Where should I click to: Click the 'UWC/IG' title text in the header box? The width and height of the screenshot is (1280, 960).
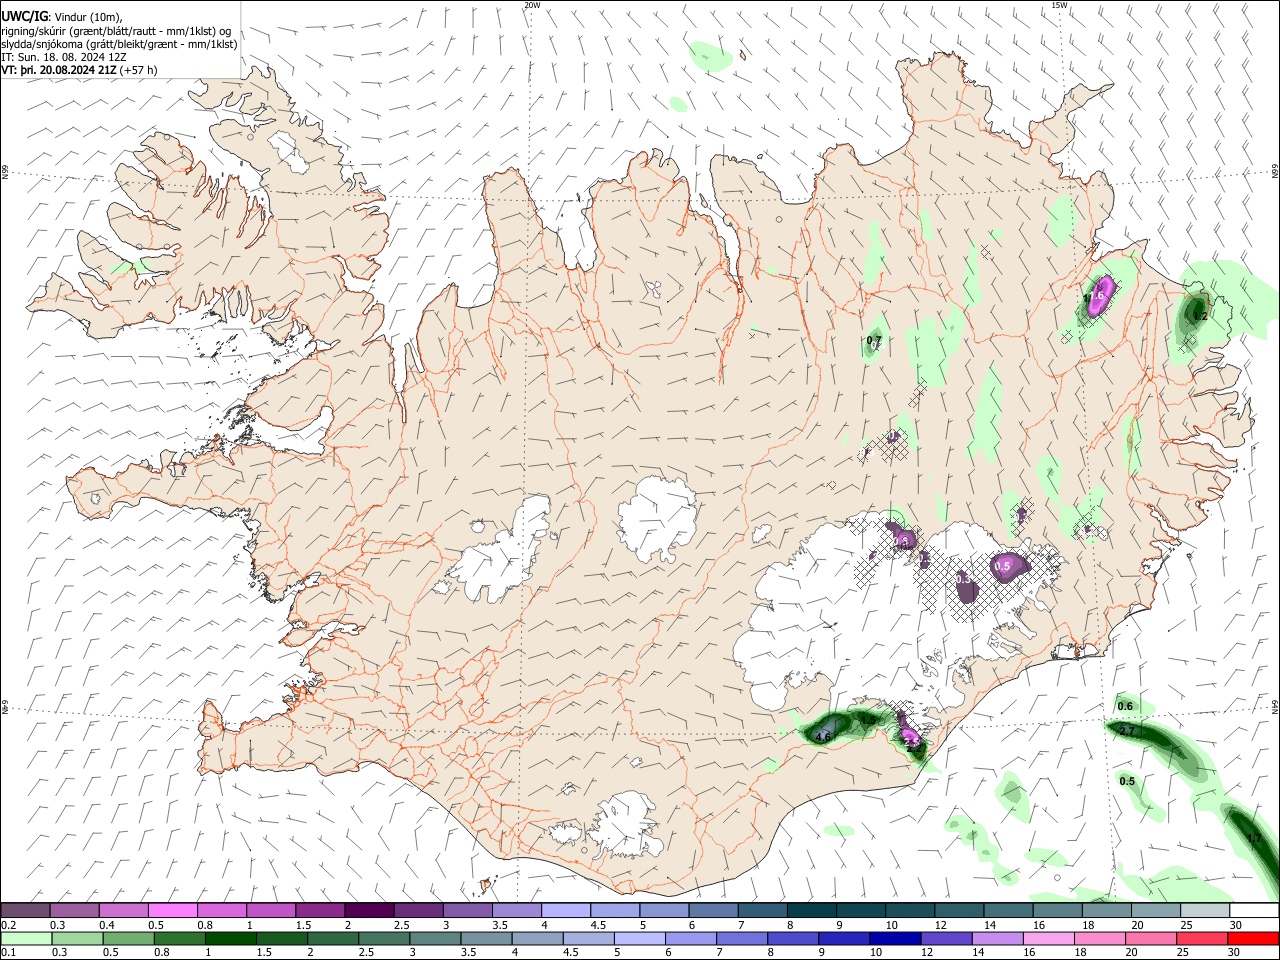click(x=24, y=17)
